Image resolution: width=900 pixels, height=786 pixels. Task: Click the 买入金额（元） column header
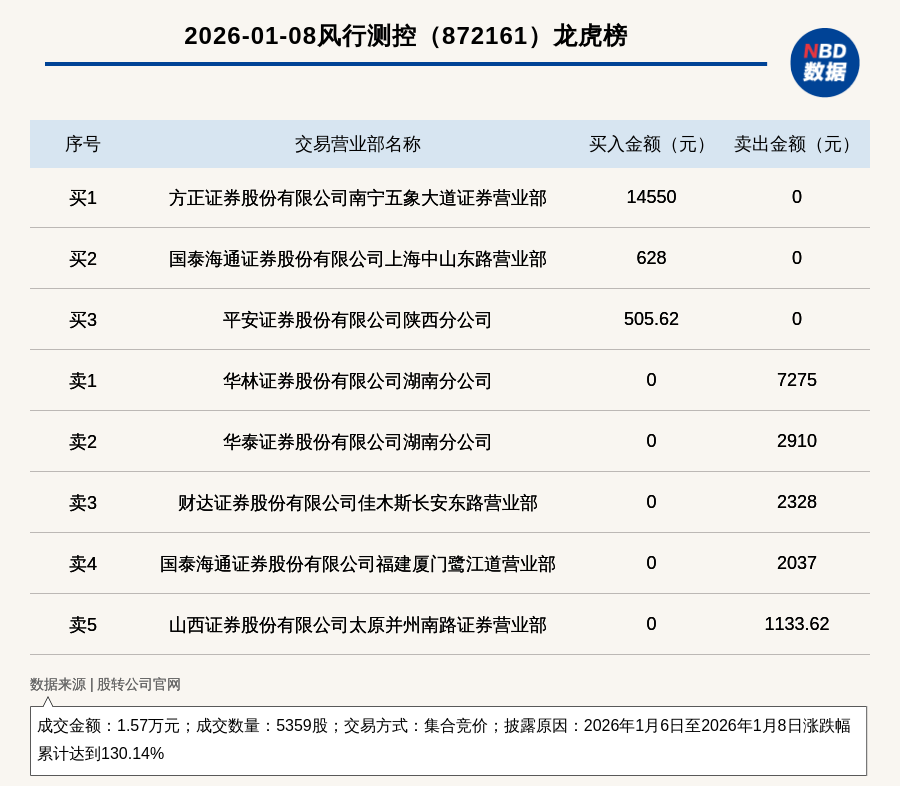[x=651, y=144]
